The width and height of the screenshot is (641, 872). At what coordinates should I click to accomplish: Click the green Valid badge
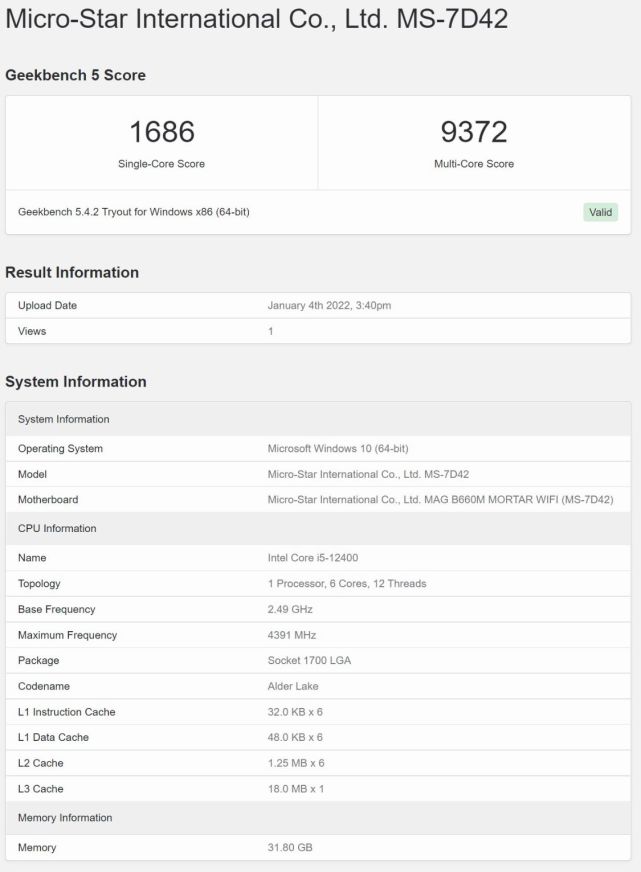[x=600, y=212]
